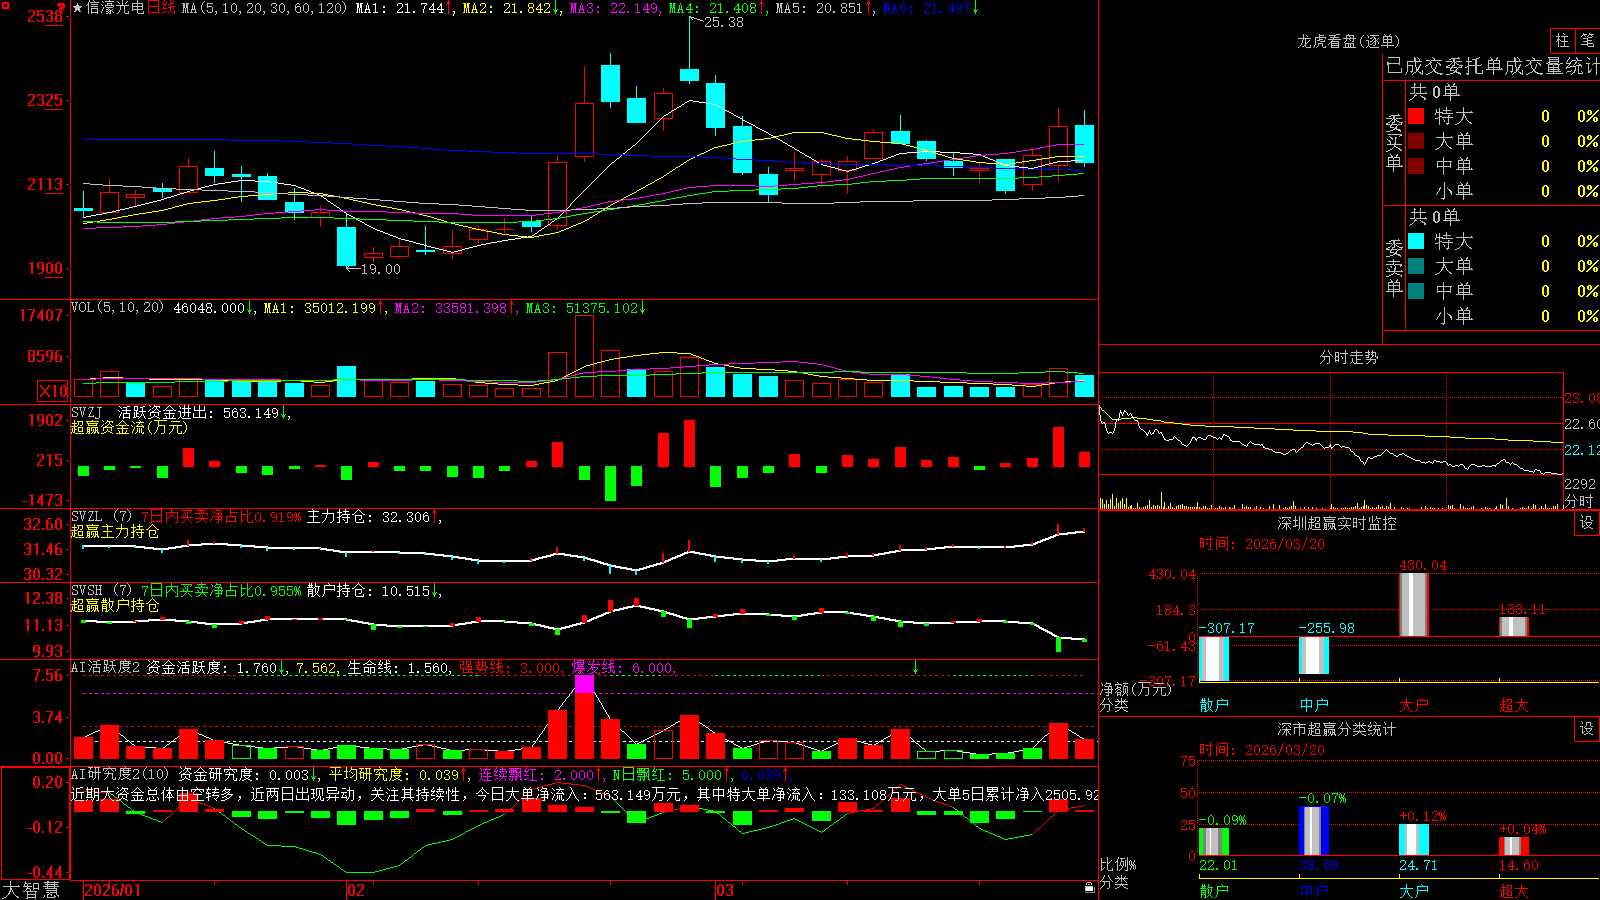
Task: Click the 委买单 section label
Action: pos(1394,142)
